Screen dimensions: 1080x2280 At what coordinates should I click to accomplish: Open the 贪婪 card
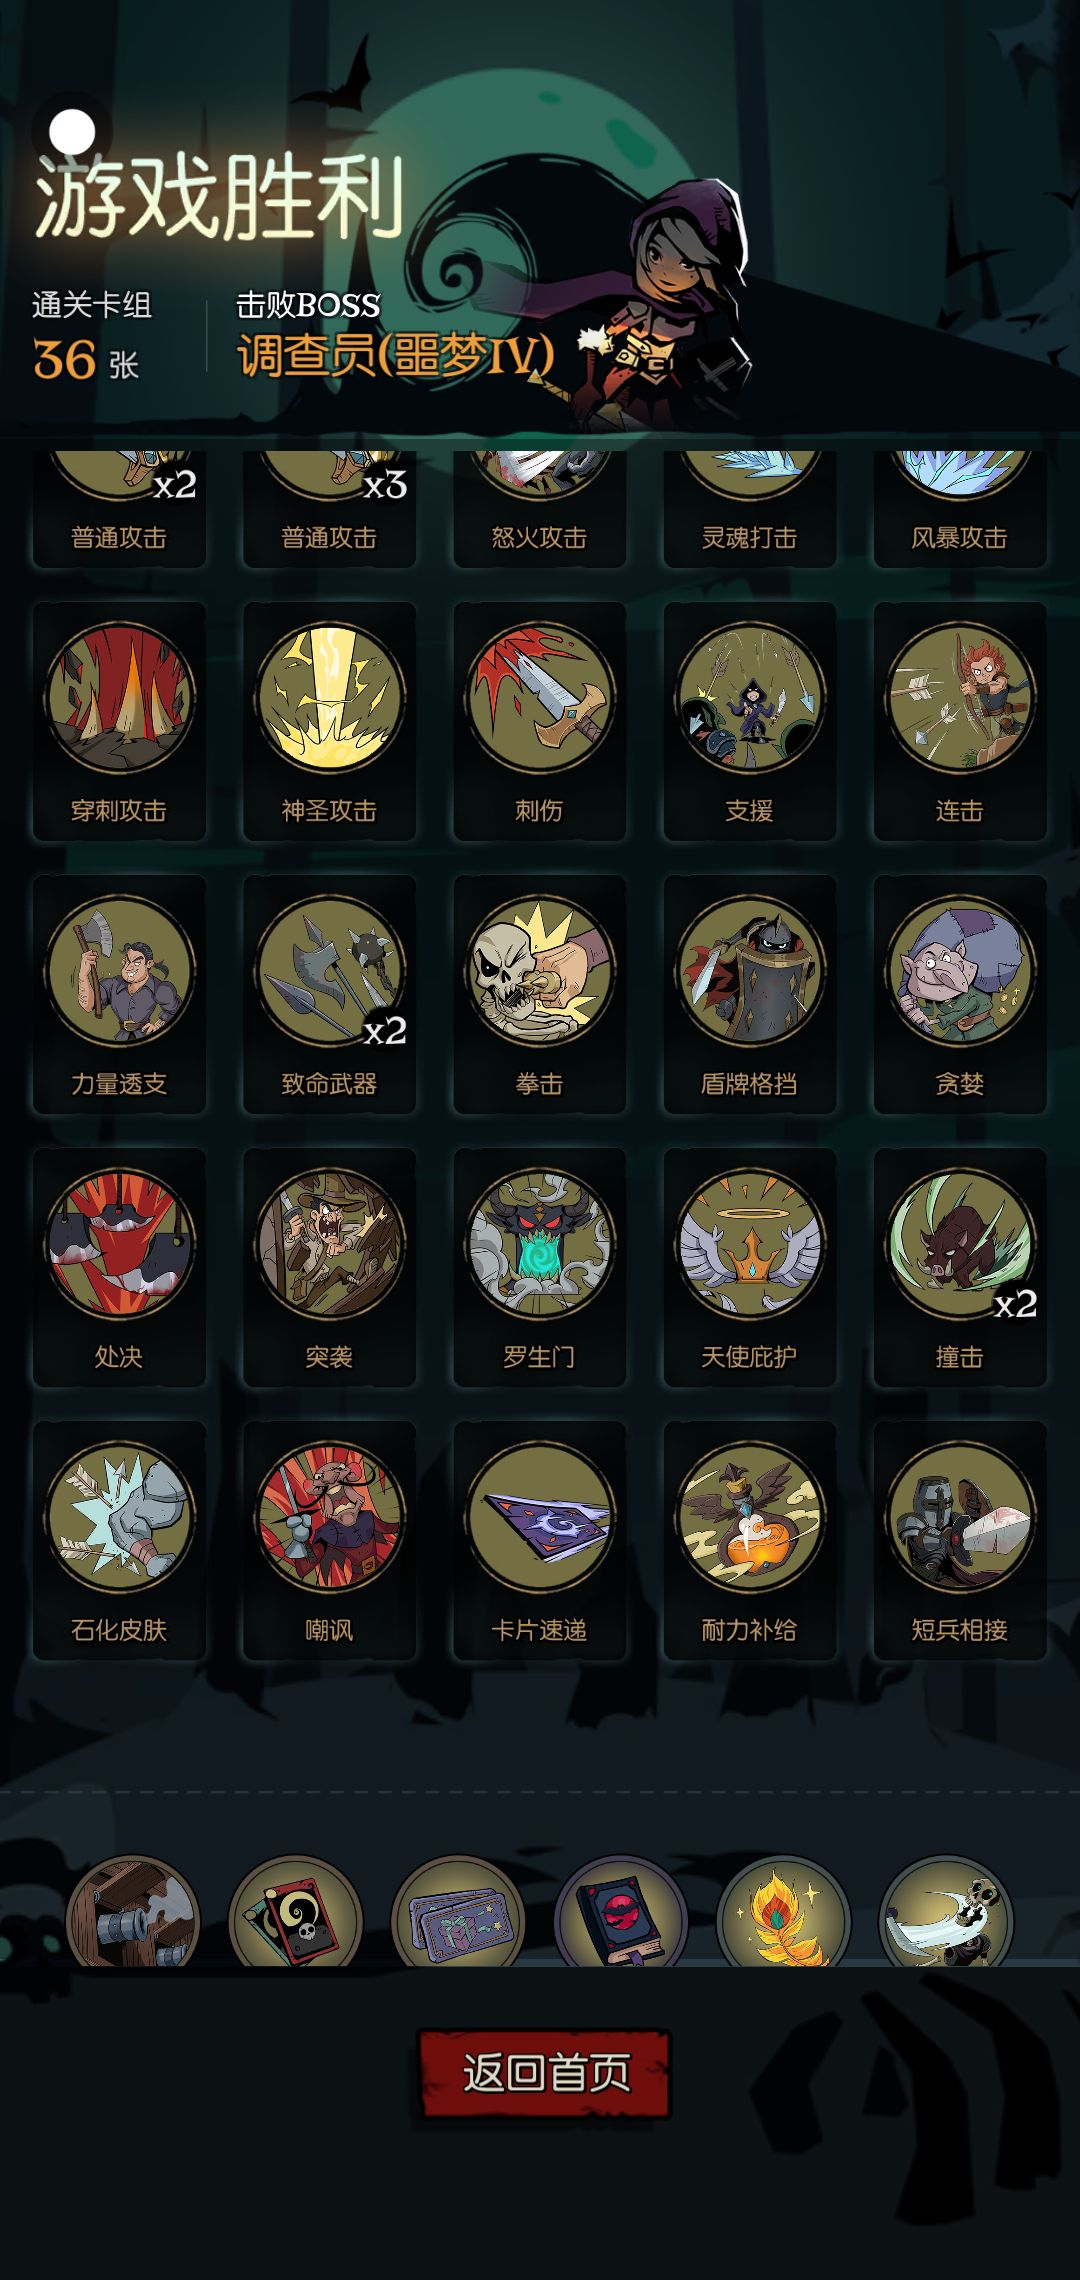959,995
